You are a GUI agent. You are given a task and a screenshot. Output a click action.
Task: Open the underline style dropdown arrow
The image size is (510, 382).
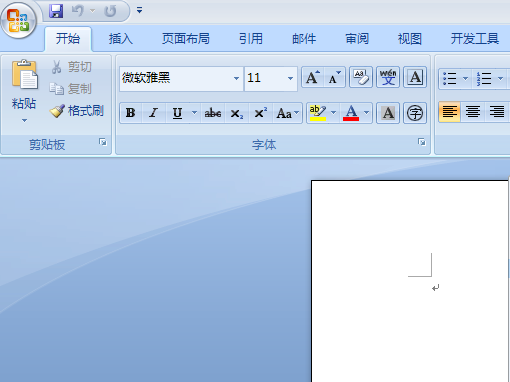click(194, 113)
